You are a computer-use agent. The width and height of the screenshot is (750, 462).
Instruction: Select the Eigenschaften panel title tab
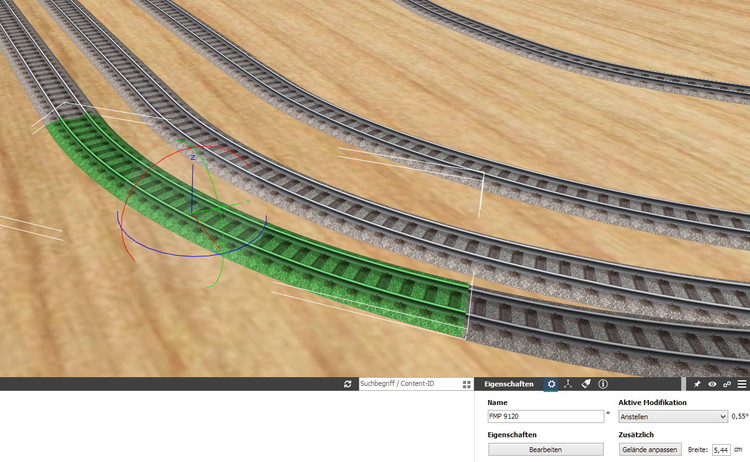(x=508, y=384)
